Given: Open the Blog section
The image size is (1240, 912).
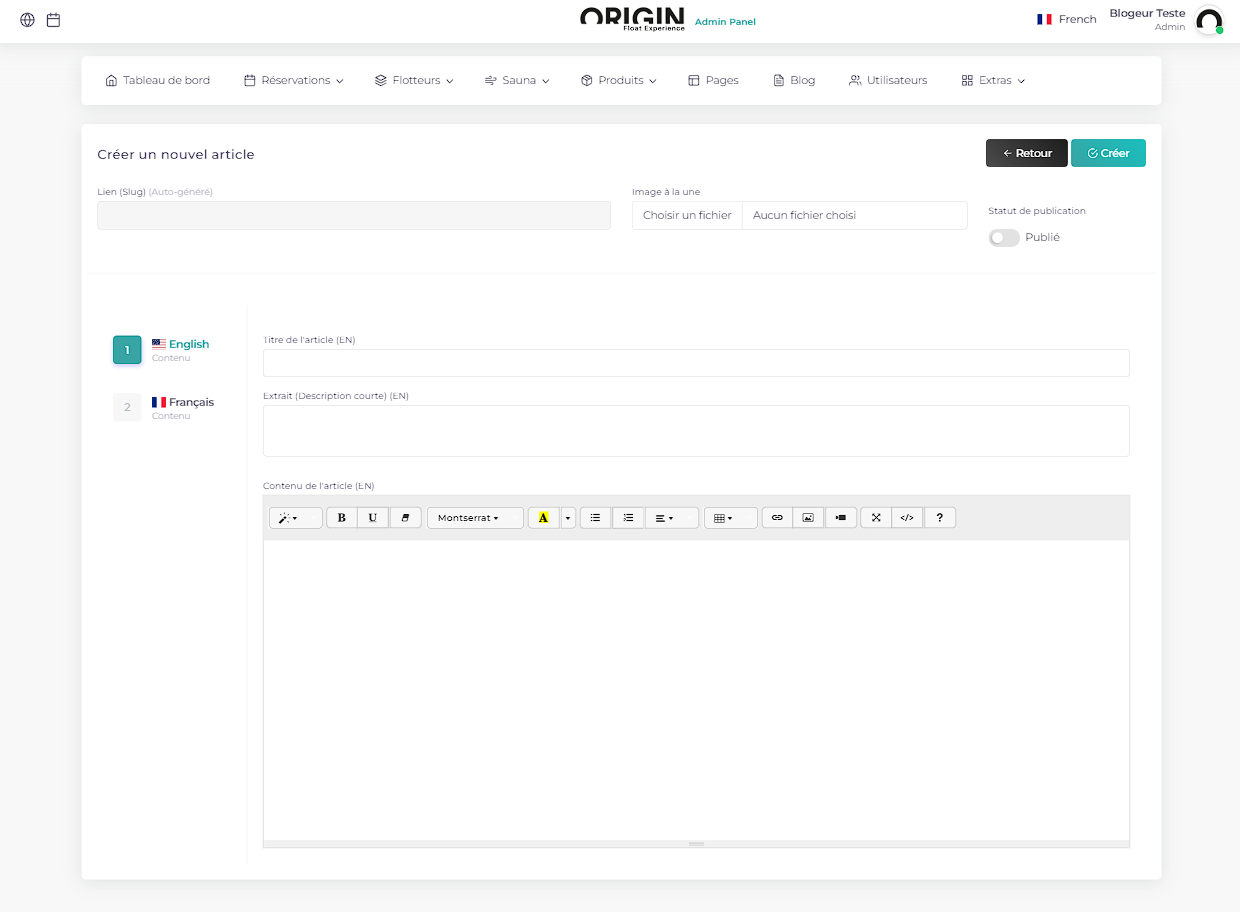Looking at the screenshot, I should tap(794, 80).
